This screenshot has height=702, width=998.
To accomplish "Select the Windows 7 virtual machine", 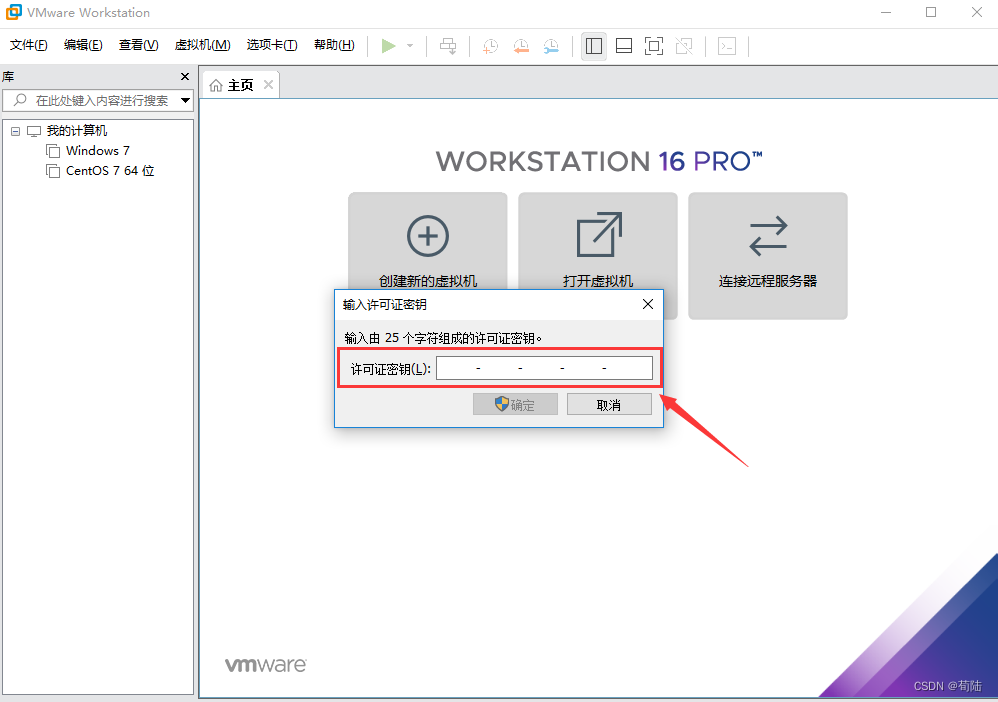I will [x=97, y=151].
